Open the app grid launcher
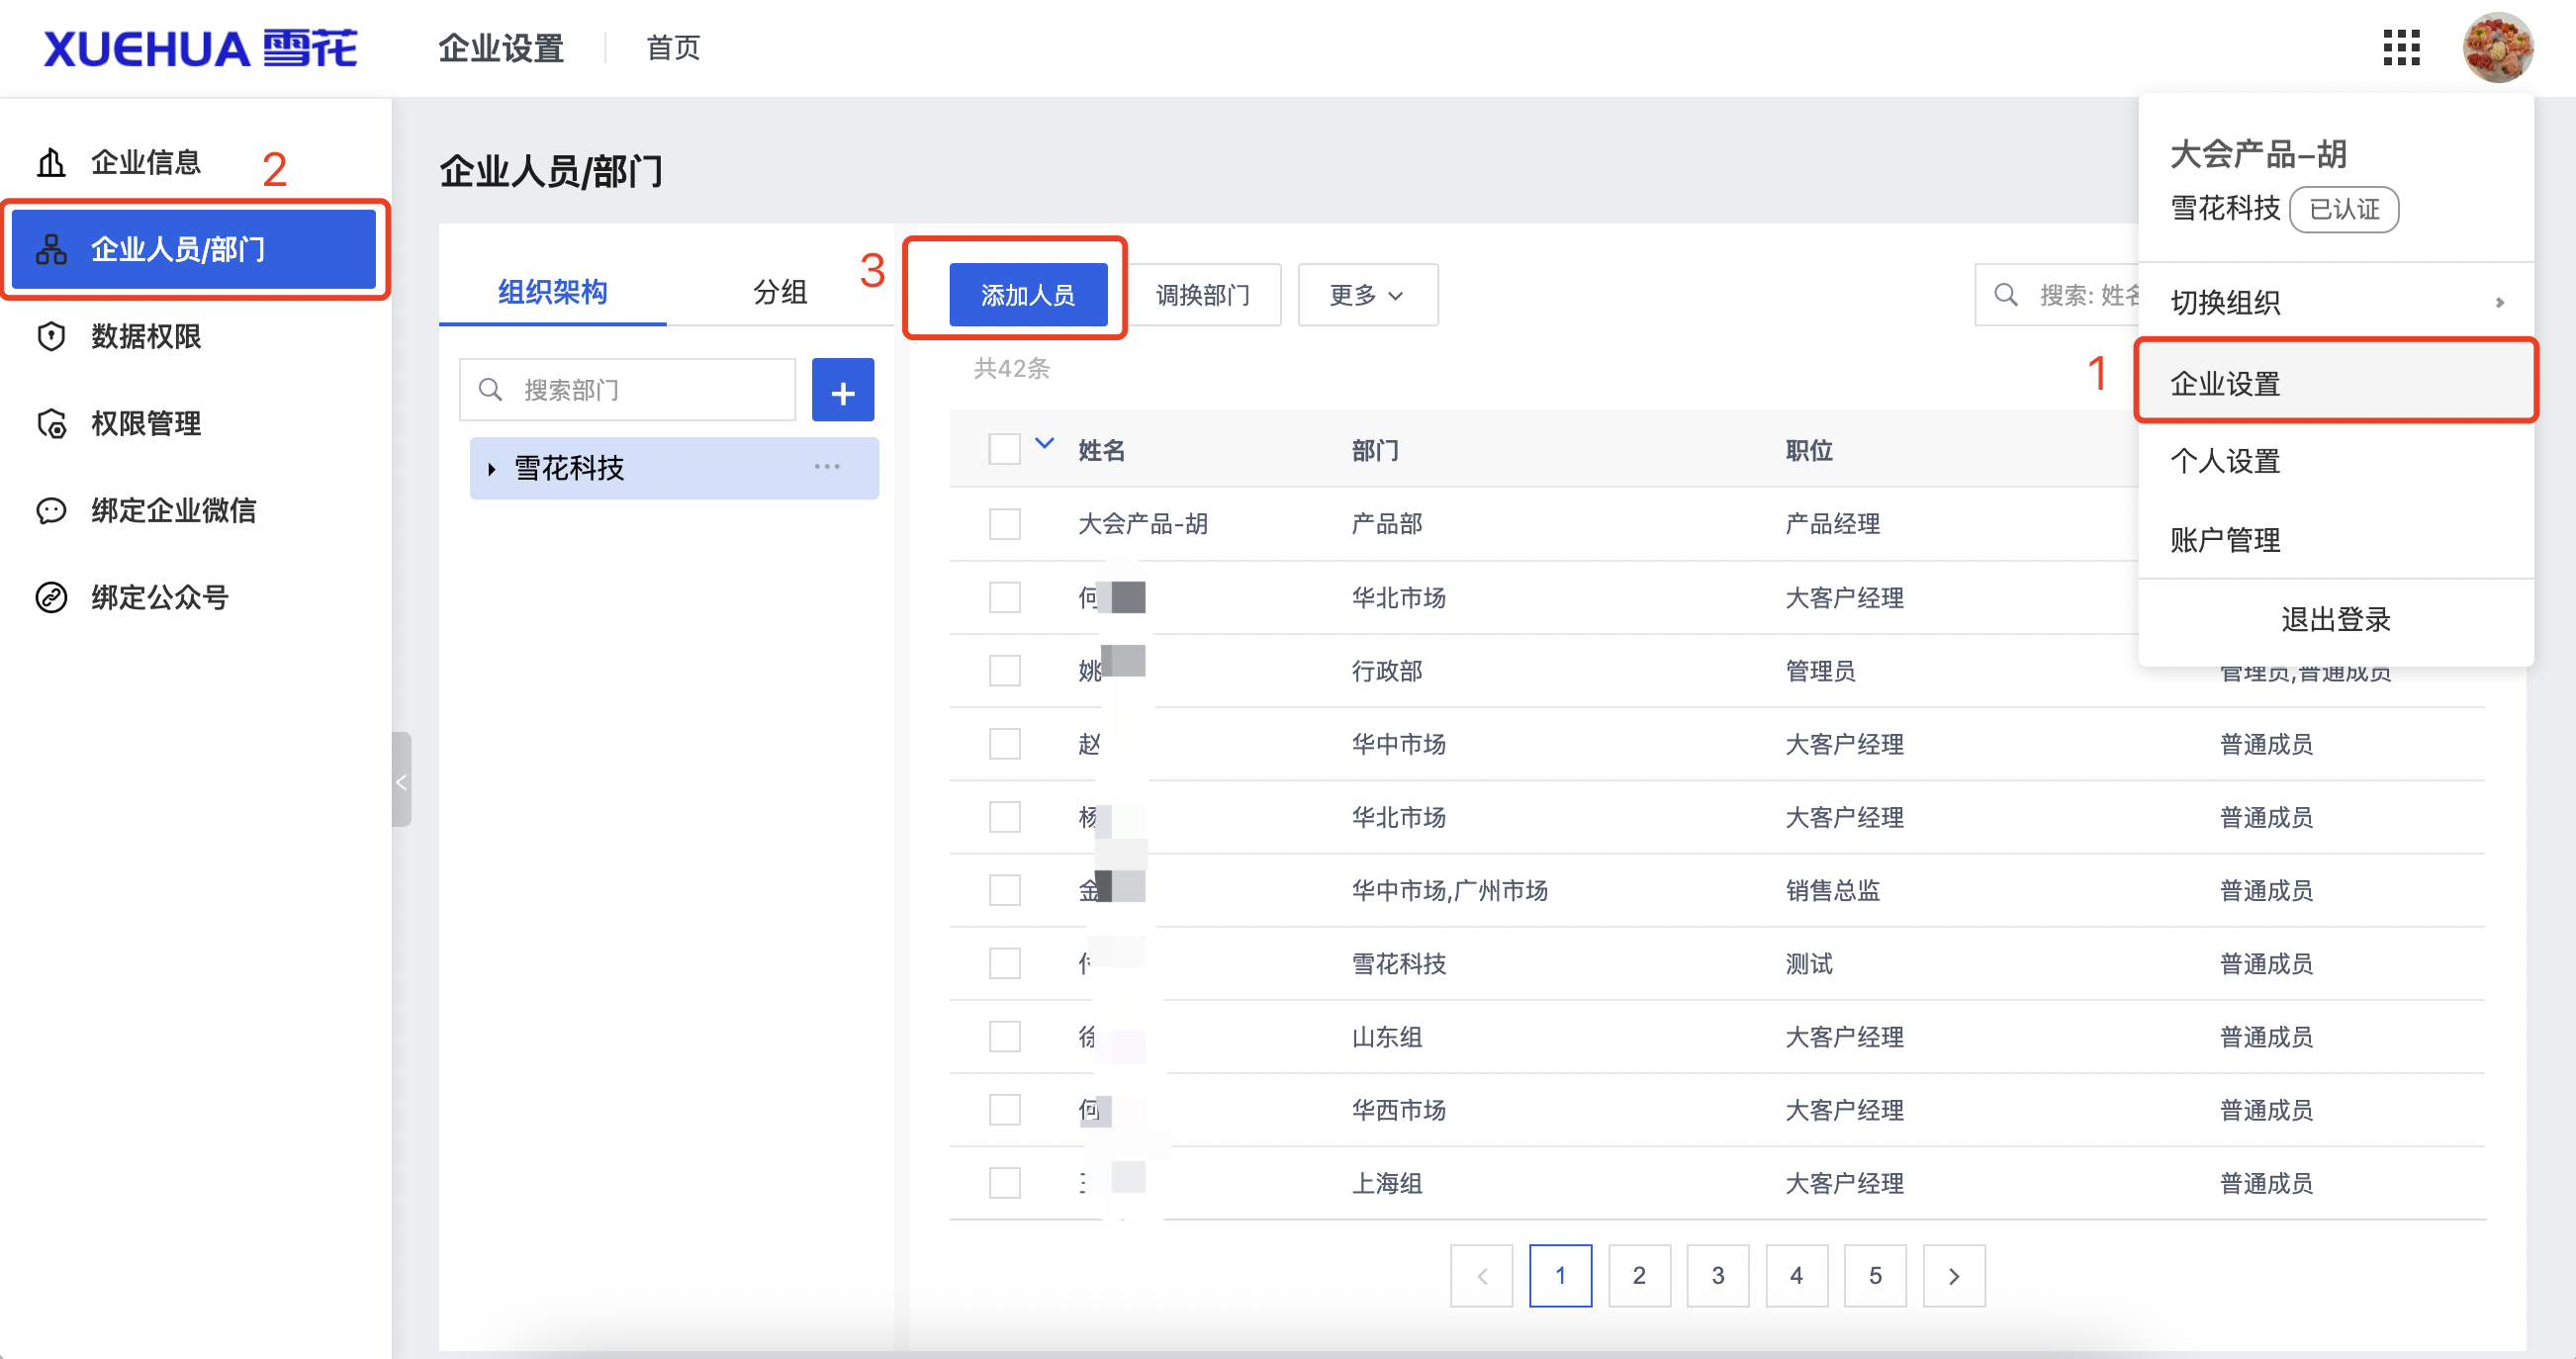 2400,47
